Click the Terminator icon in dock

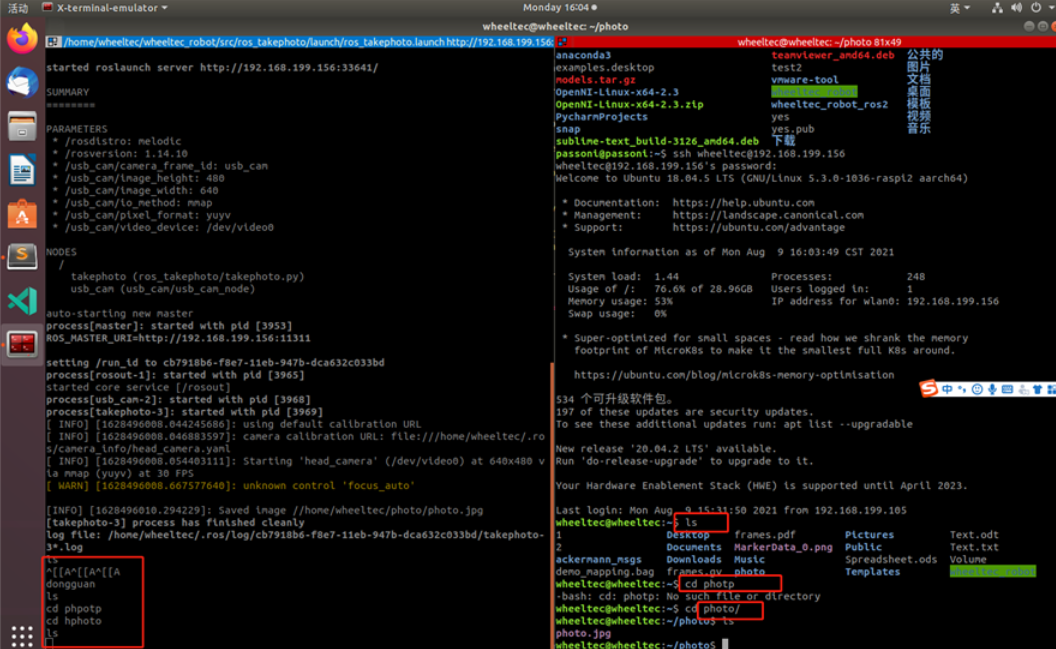click(x=22, y=344)
